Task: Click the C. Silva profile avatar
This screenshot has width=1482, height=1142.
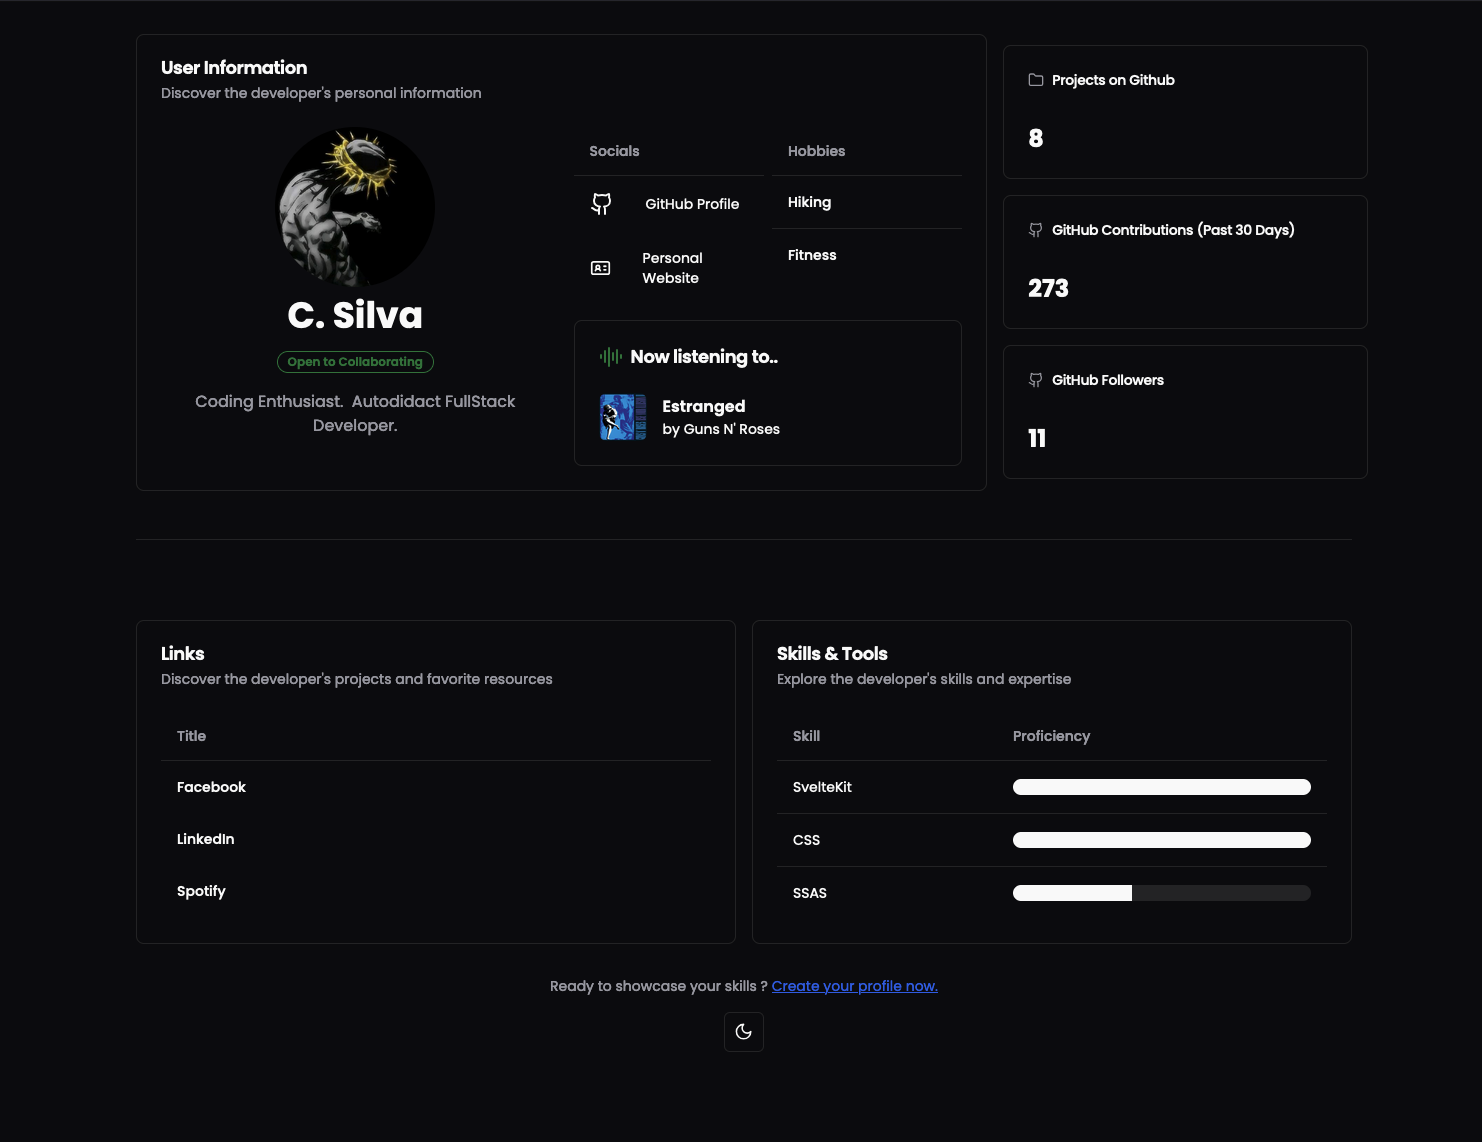Action: pyautogui.click(x=355, y=207)
